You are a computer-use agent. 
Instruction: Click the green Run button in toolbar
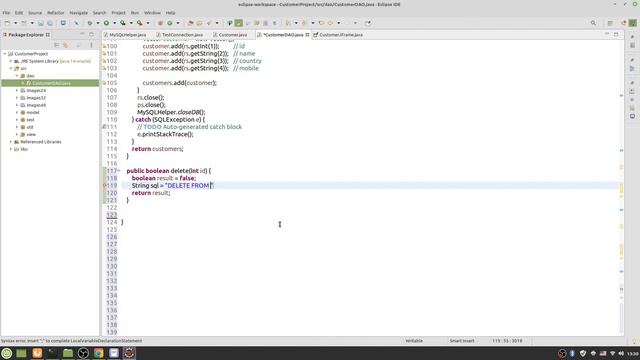click(106, 23)
